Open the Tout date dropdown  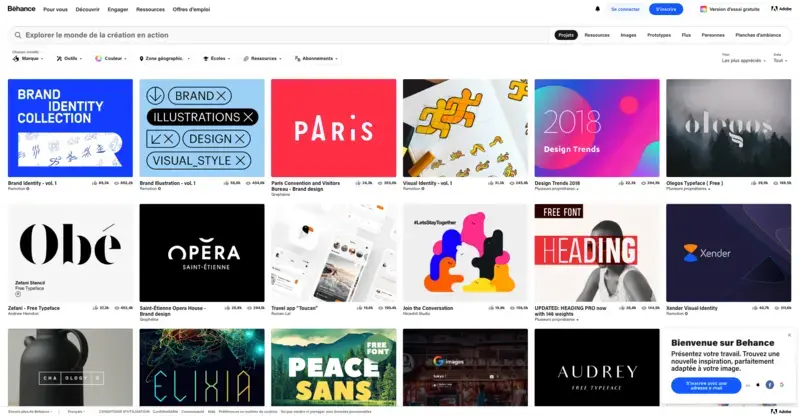point(780,61)
